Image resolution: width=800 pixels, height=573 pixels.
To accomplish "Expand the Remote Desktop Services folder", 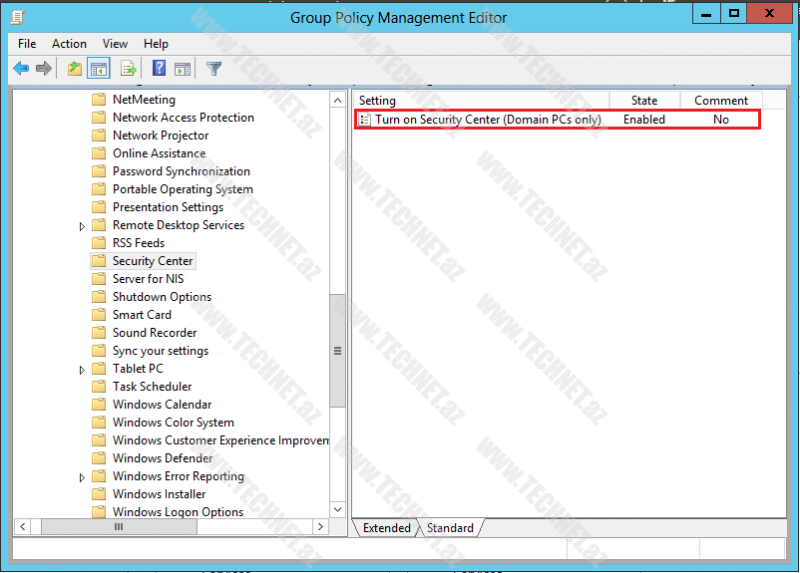I will 82,226.
